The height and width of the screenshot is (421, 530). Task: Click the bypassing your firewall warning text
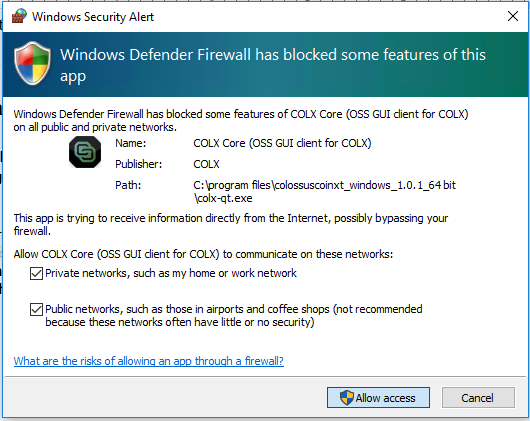pyautogui.click(x=231, y=225)
